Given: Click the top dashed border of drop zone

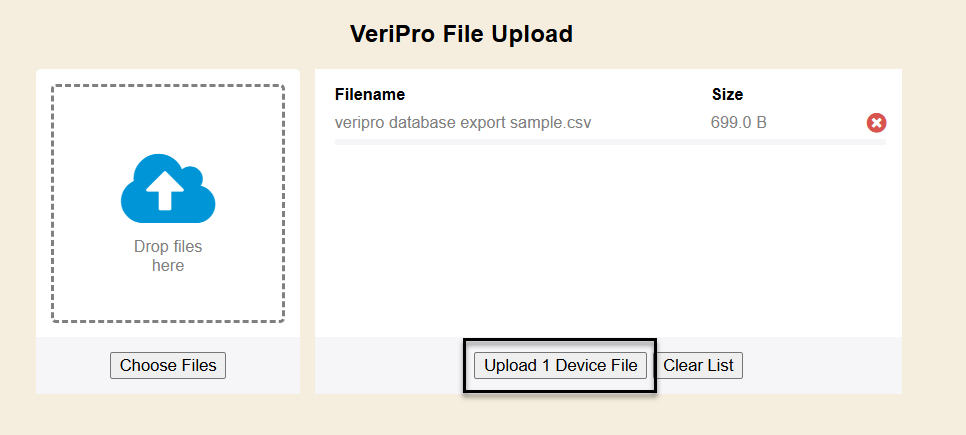Looking at the screenshot, I should tap(168, 86).
